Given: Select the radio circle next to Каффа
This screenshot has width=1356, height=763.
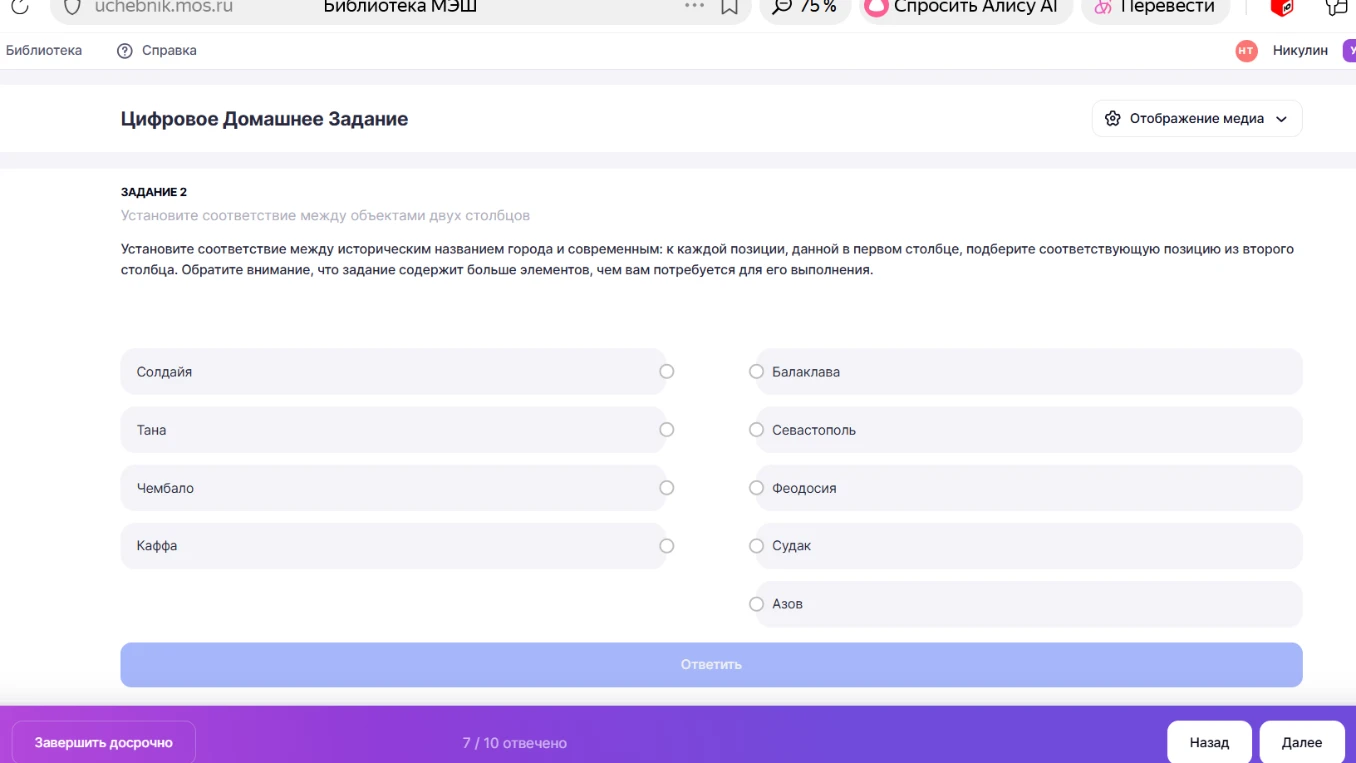Looking at the screenshot, I should click(x=667, y=546).
